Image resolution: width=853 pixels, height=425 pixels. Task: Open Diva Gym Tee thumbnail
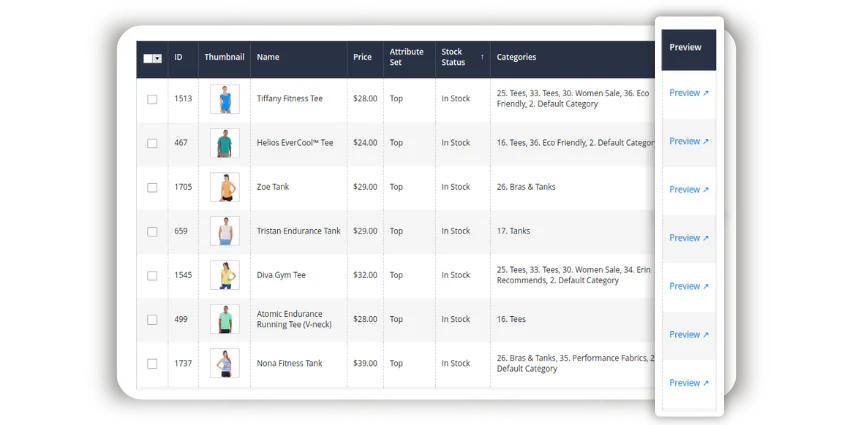click(225, 275)
